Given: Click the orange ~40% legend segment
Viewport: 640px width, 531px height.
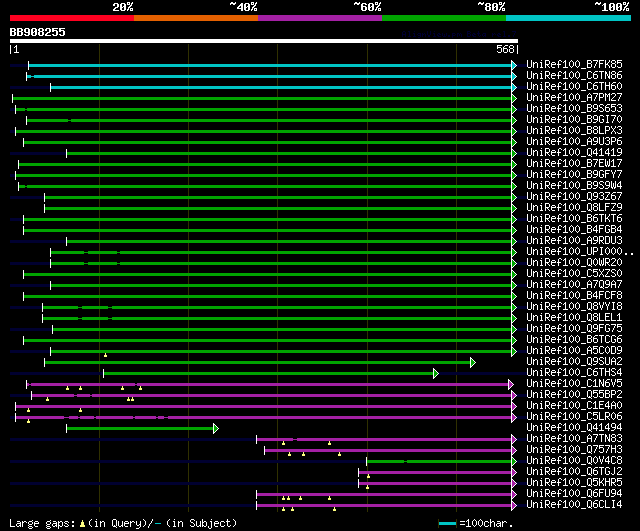Looking at the screenshot, I should tap(196, 18).
